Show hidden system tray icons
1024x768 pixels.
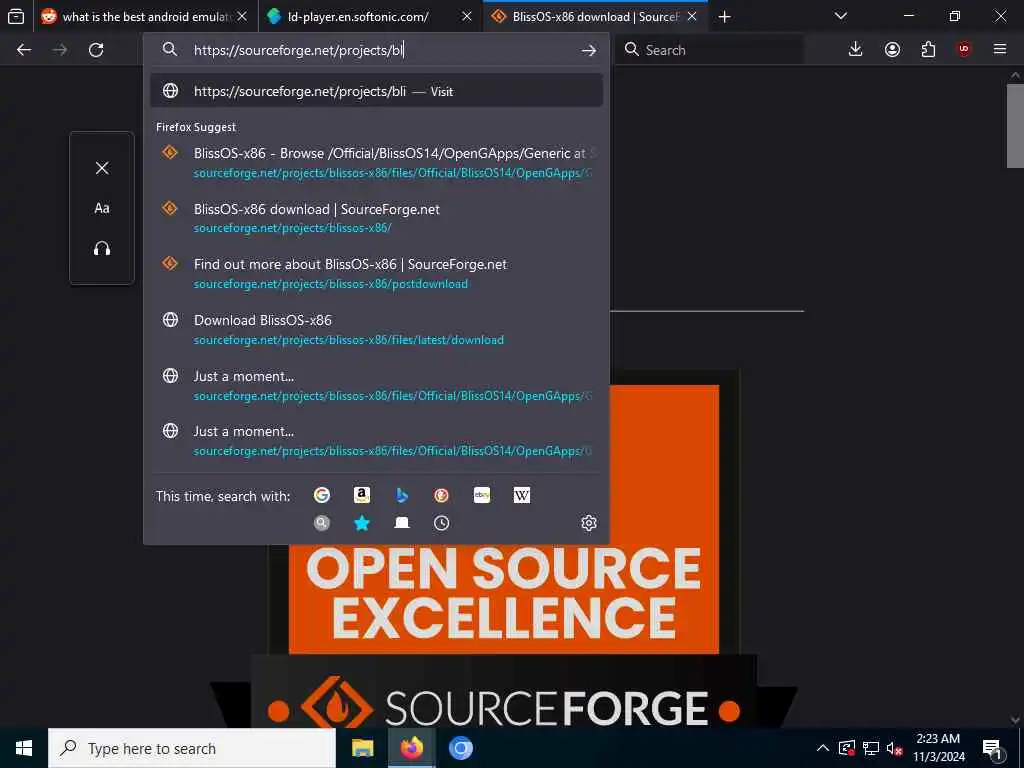pyautogui.click(x=823, y=748)
